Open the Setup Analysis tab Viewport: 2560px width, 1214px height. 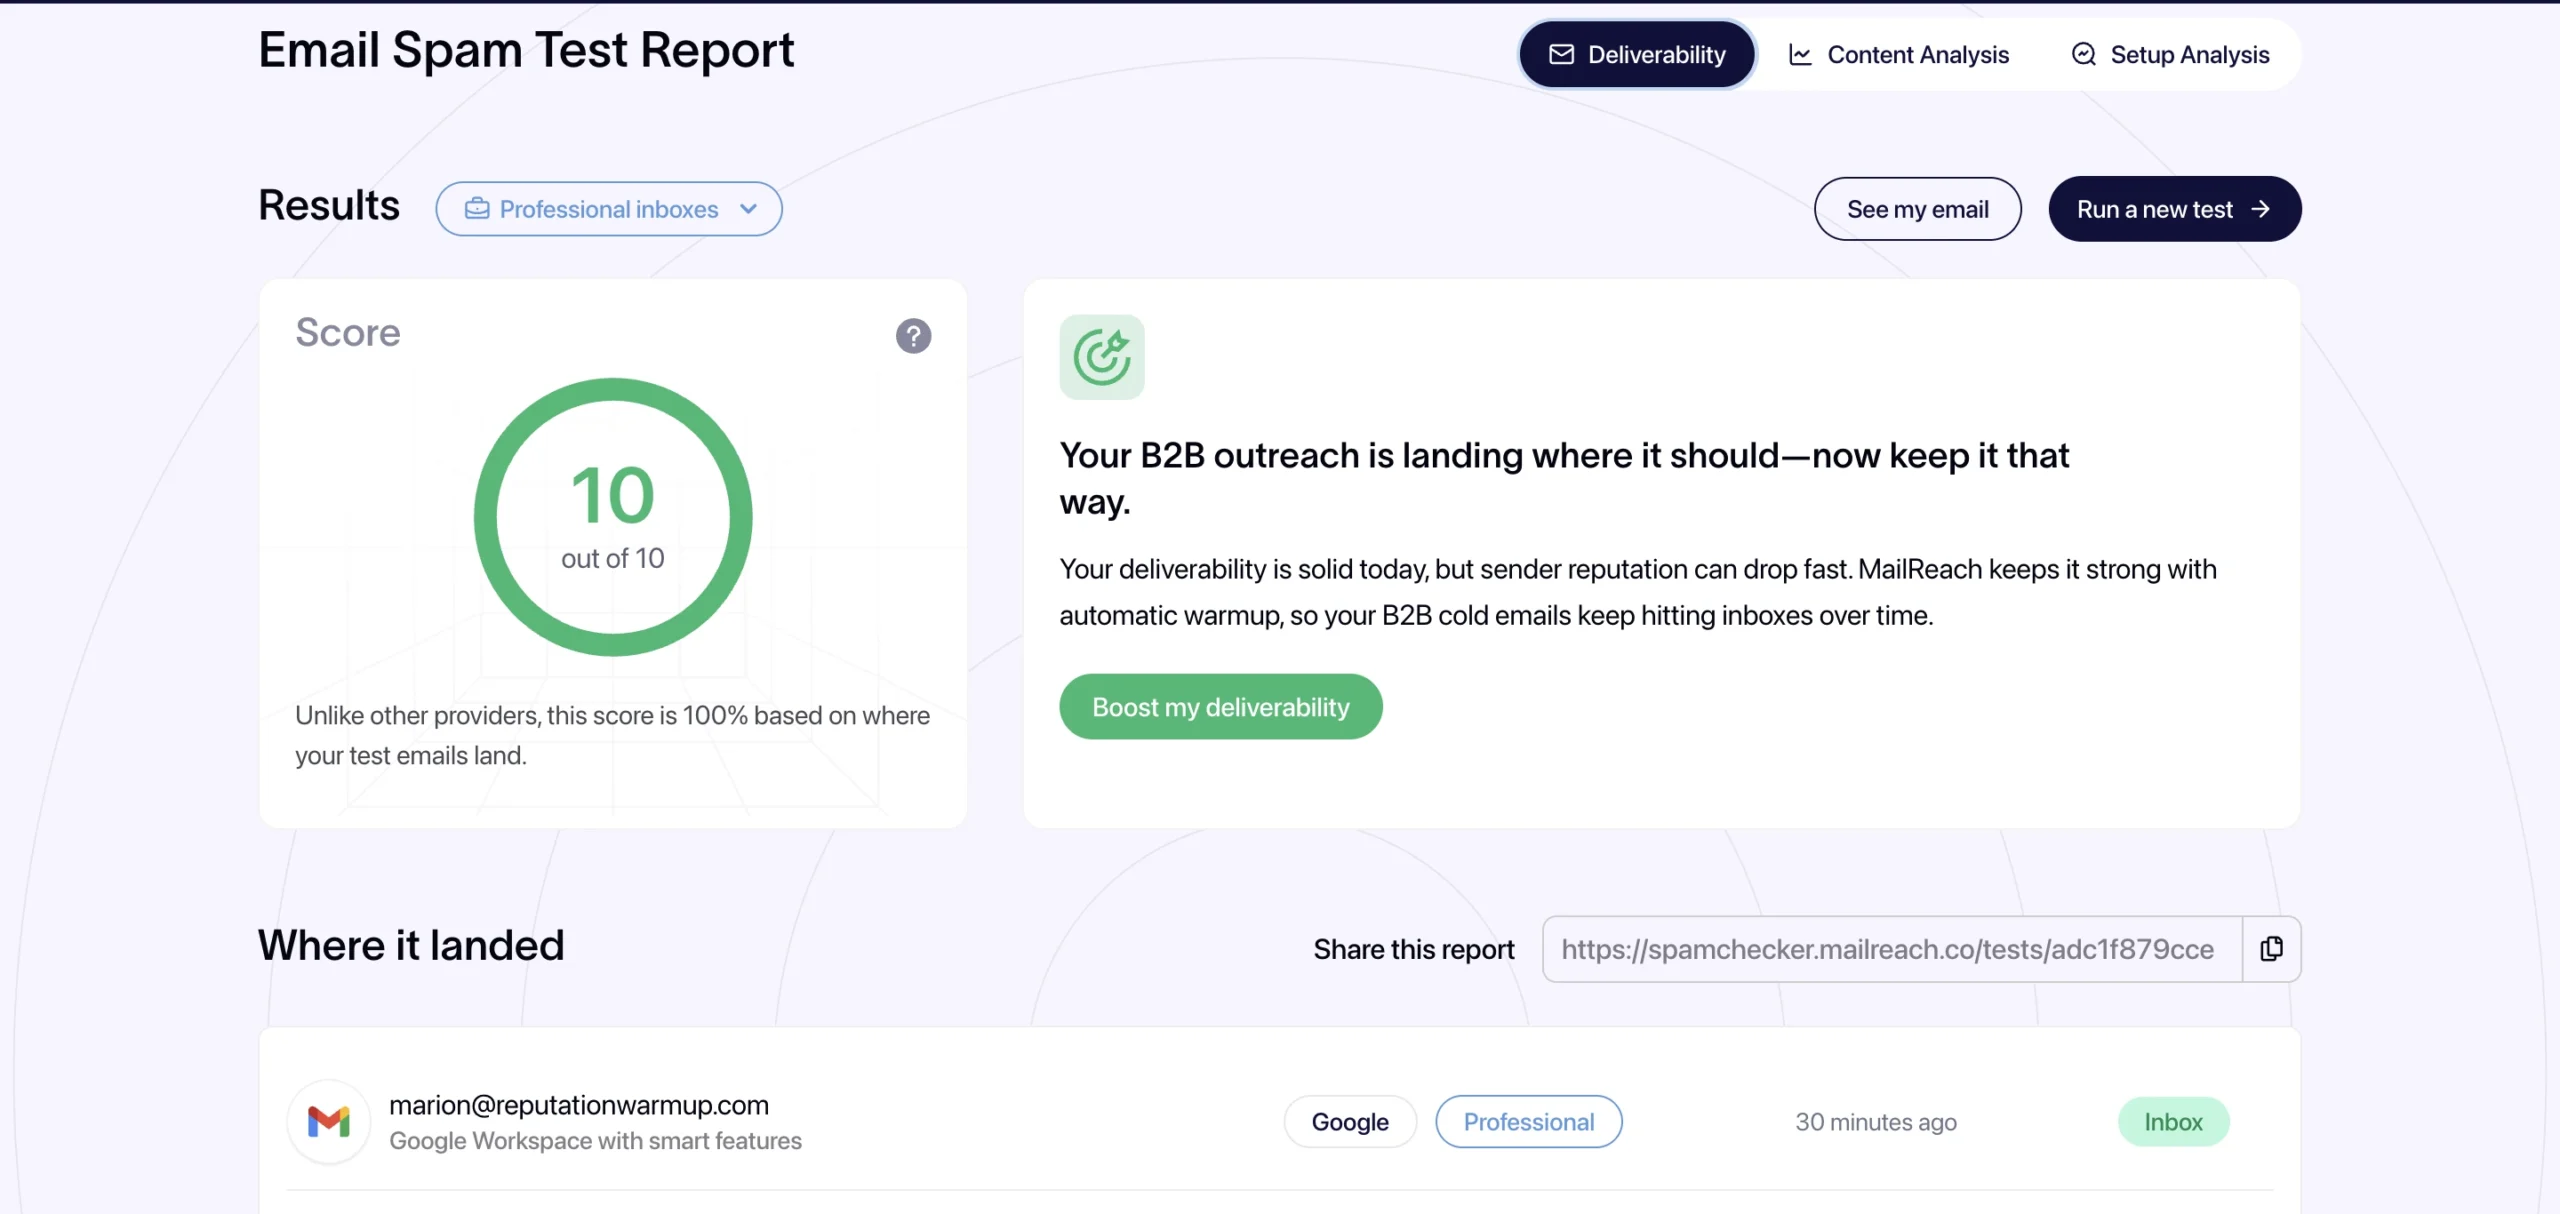pos(2170,54)
